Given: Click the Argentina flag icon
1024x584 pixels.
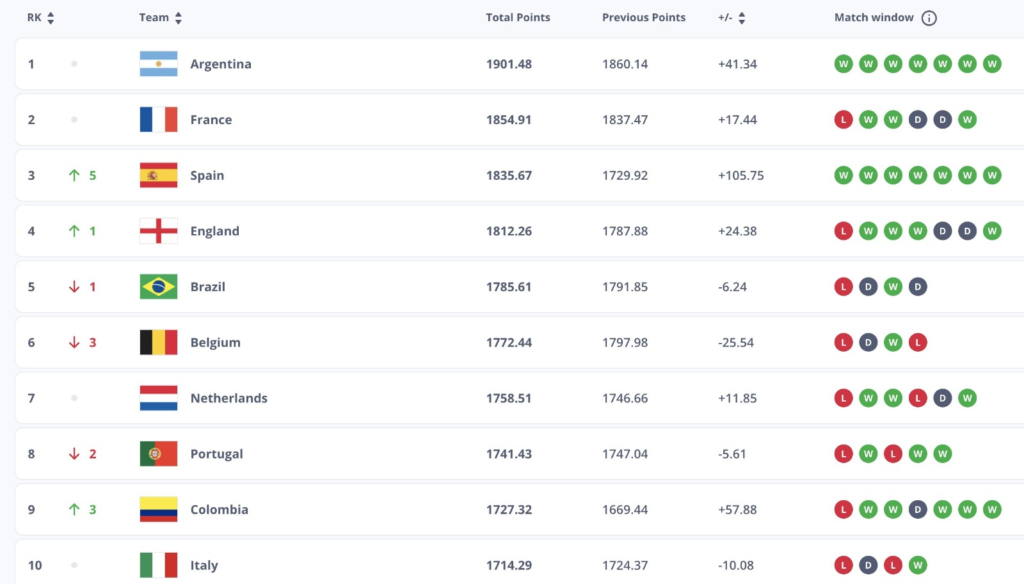Looking at the screenshot, I should tap(159, 64).
